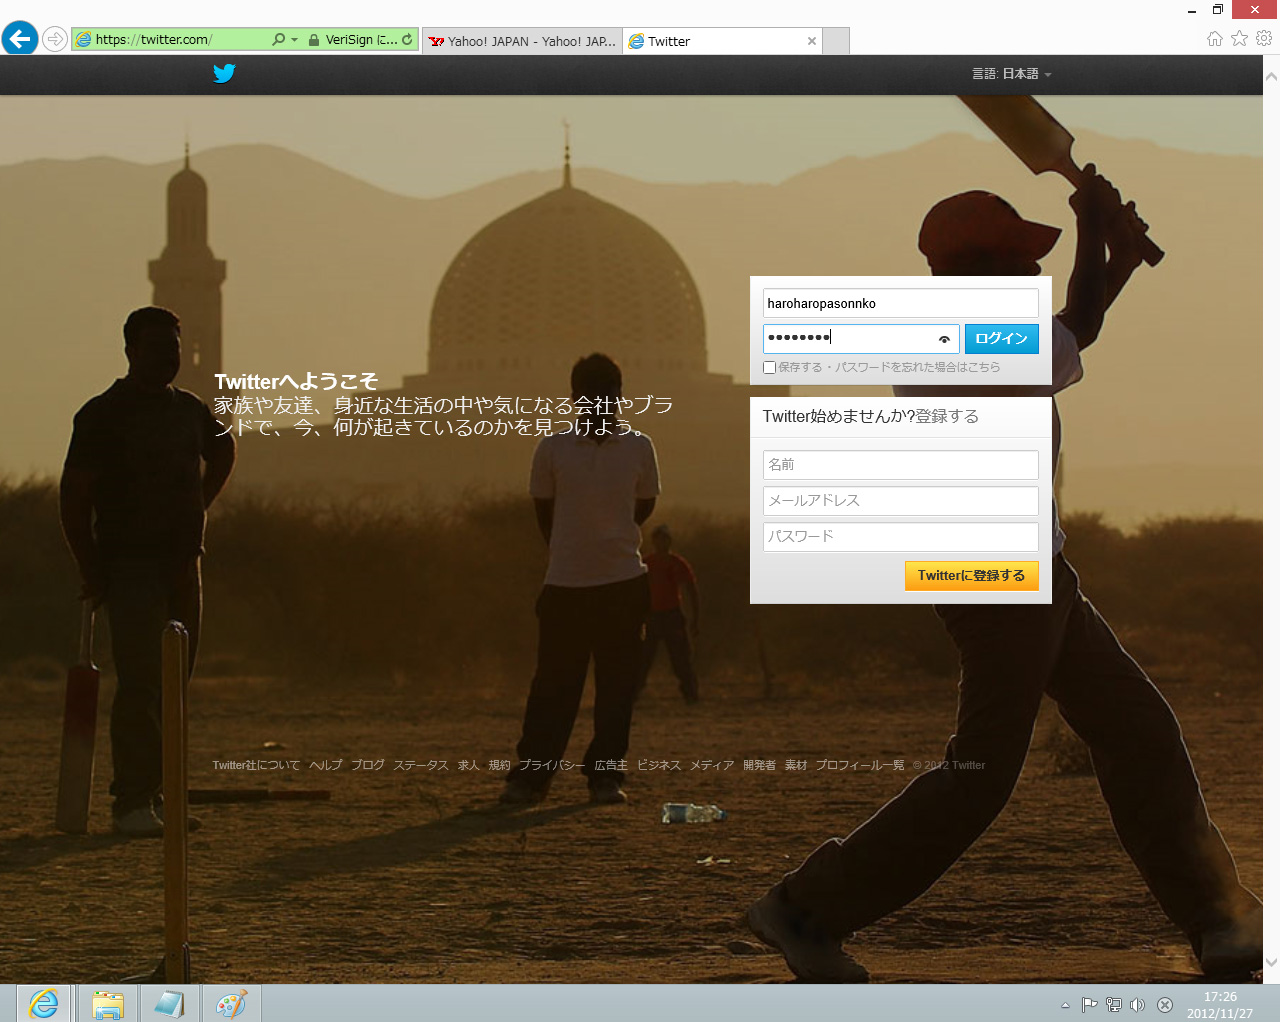The height and width of the screenshot is (1022, 1280).
Task: Click the browser Forward arrow button
Action: 55,39
